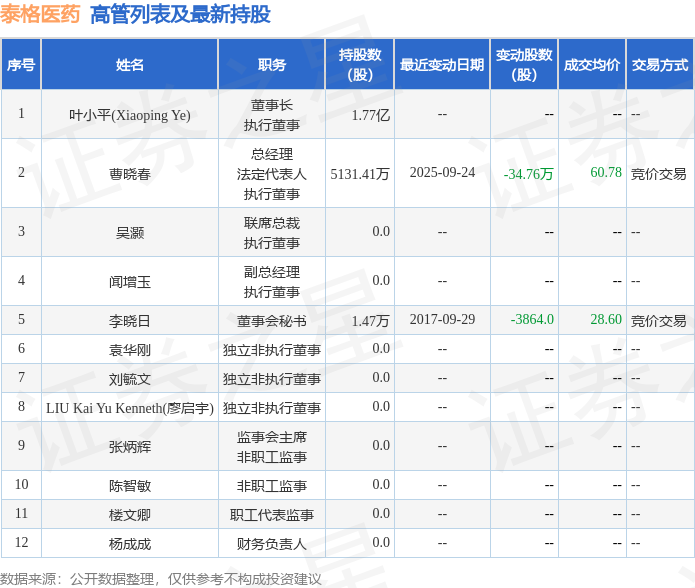Click the name 楼文卿
Image resolution: width=695 pixels, height=588 pixels.
[130, 515]
